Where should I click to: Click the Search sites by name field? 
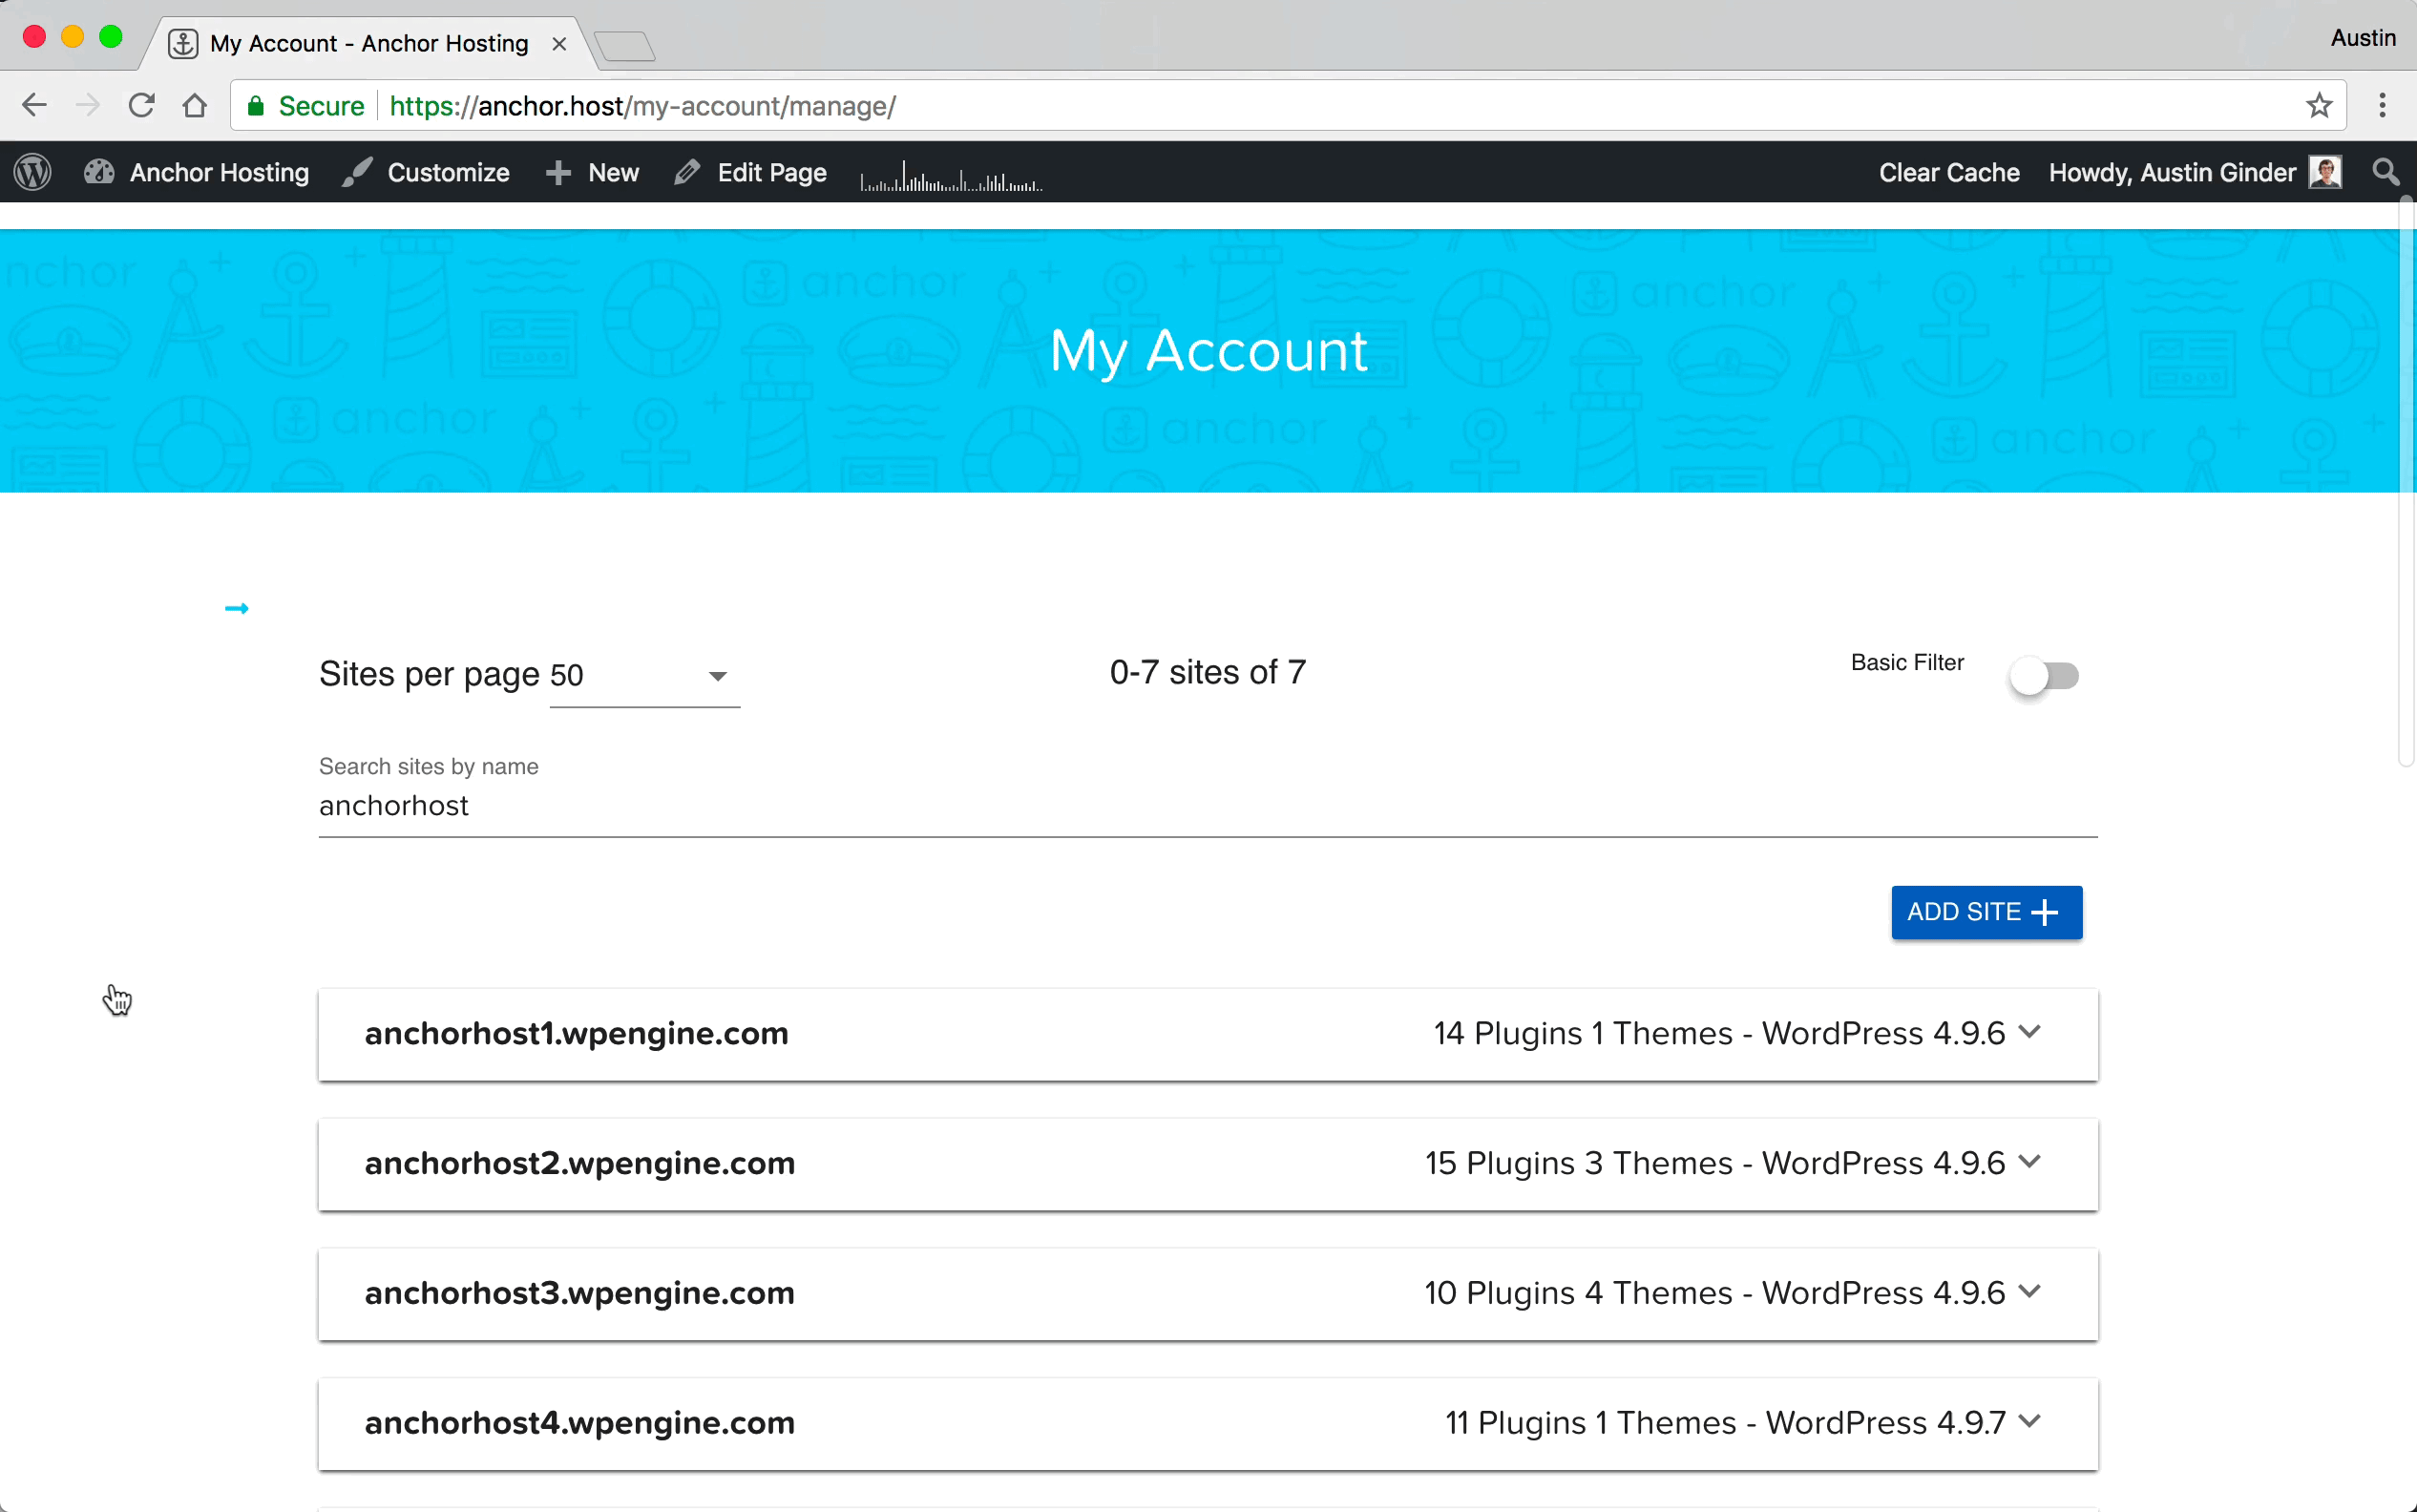[x=1208, y=805]
